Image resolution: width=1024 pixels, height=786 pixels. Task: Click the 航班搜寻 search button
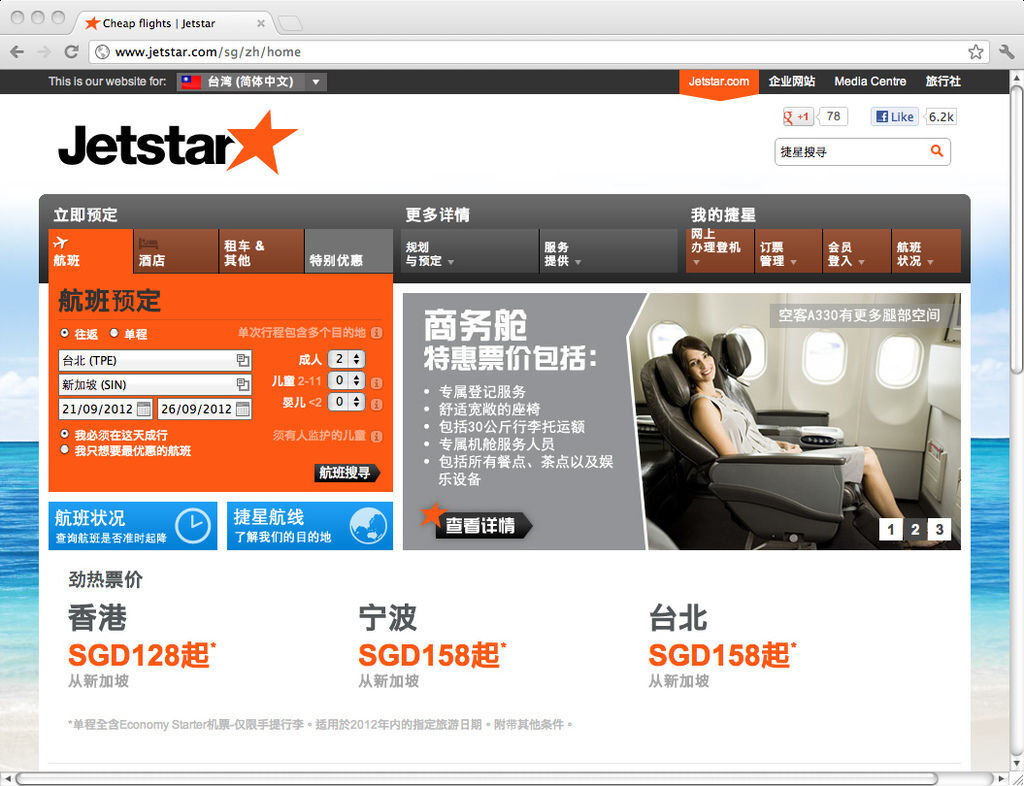347,473
